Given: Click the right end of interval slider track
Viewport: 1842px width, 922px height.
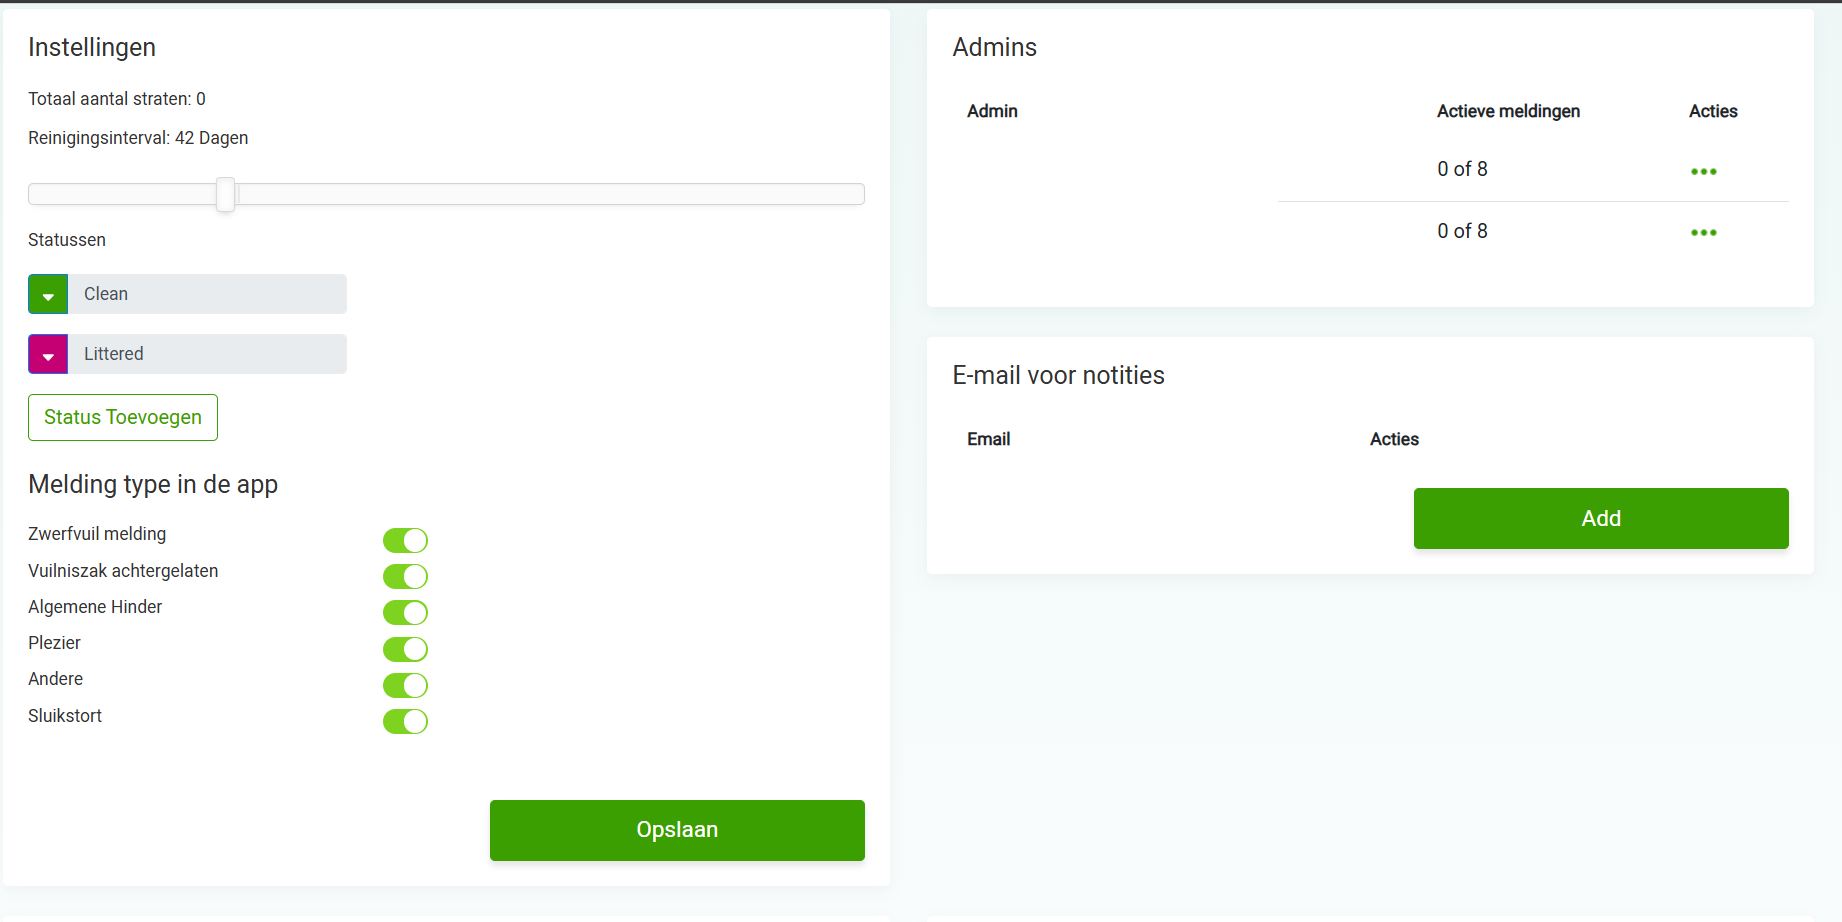Looking at the screenshot, I should (x=855, y=194).
